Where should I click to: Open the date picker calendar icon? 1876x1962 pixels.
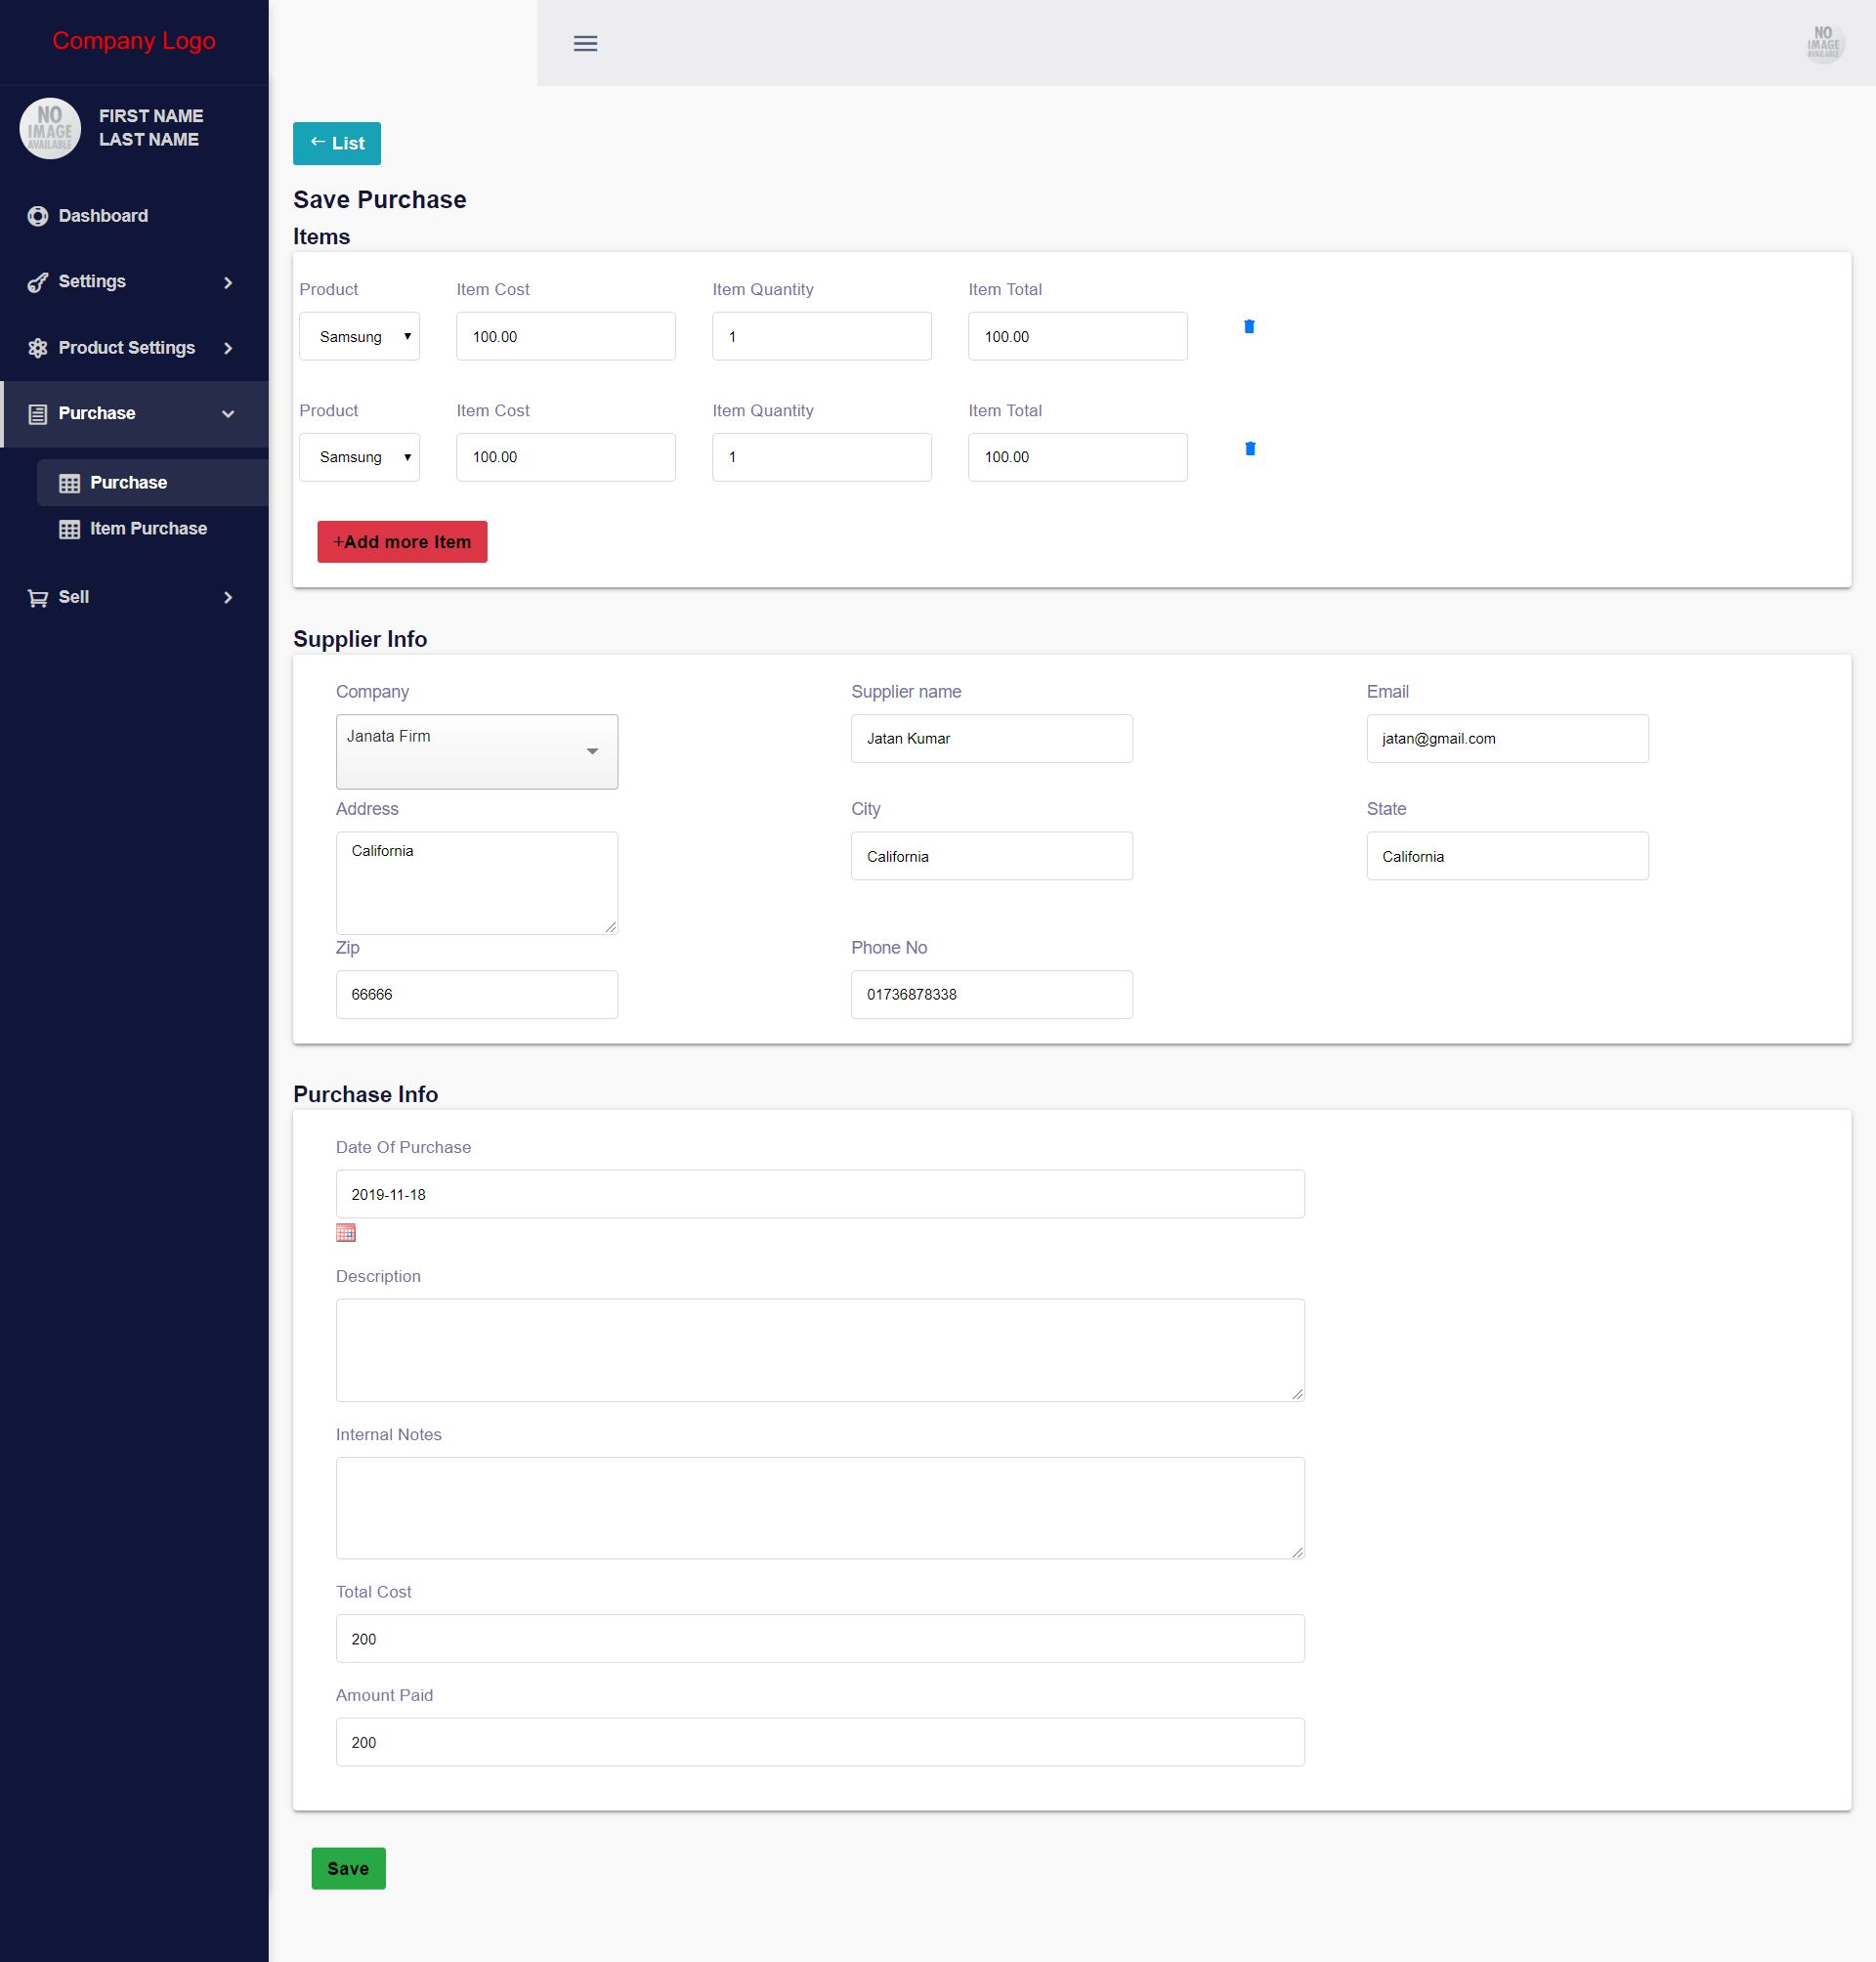[x=346, y=1232]
